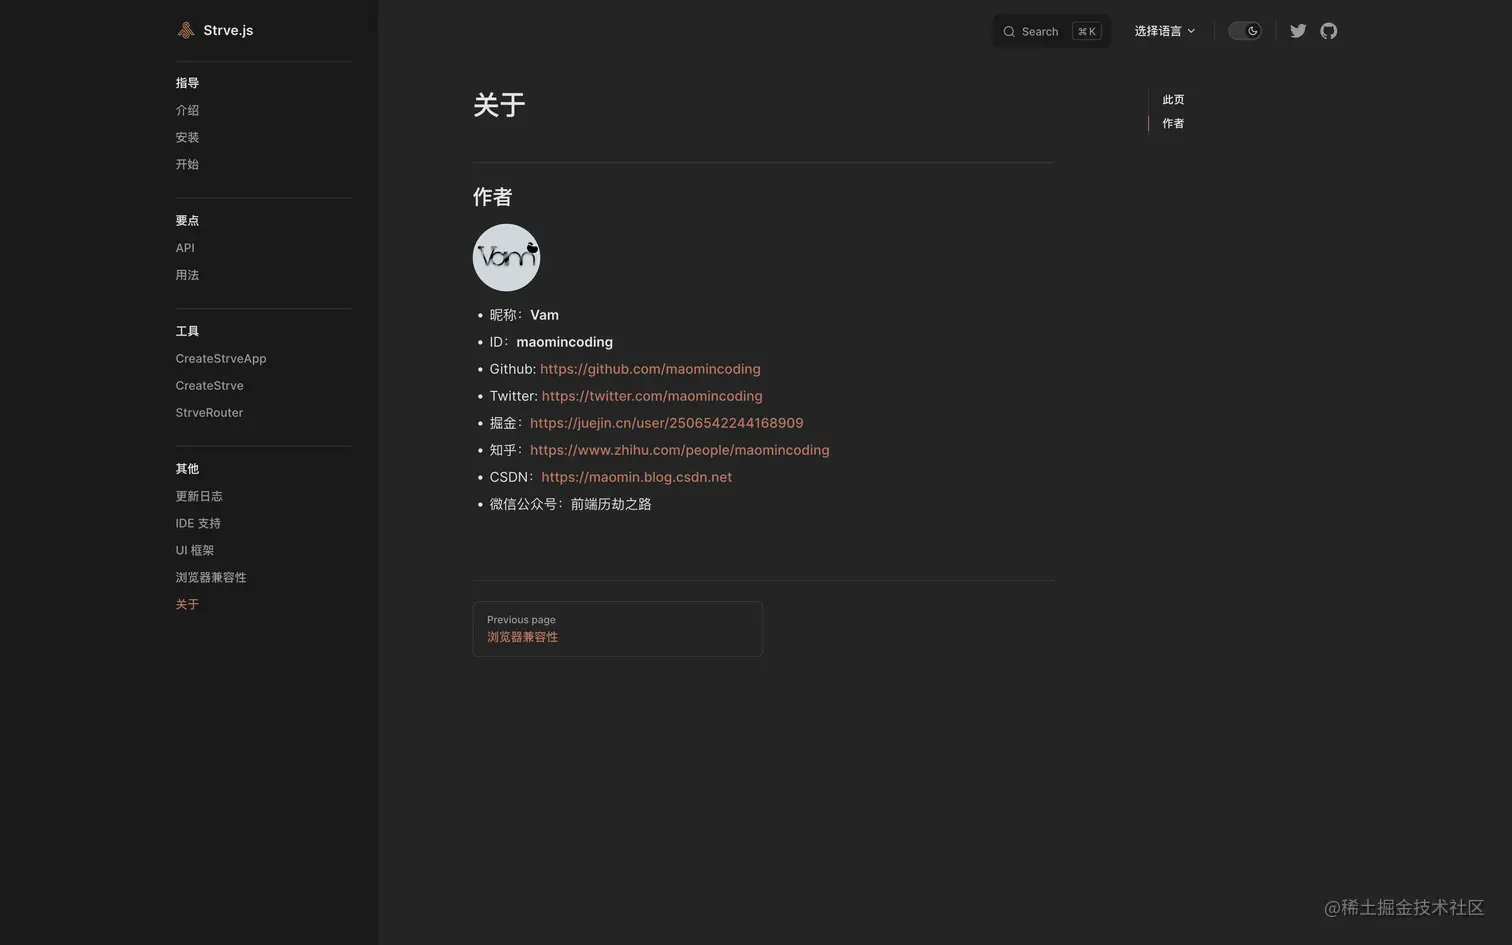This screenshot has height=945, width=1512.
Task: Click the 作者 section heading
Action: point(492,197)
